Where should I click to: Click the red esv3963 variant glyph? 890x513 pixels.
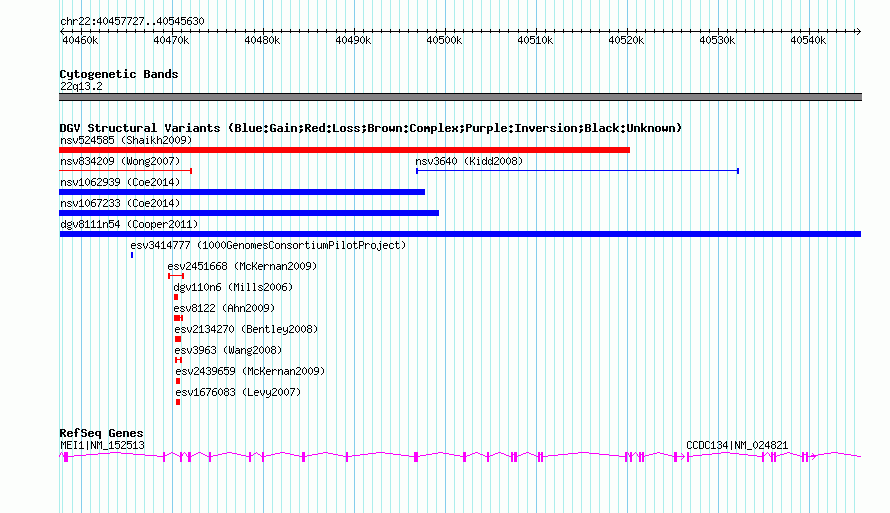coord(178,360)
